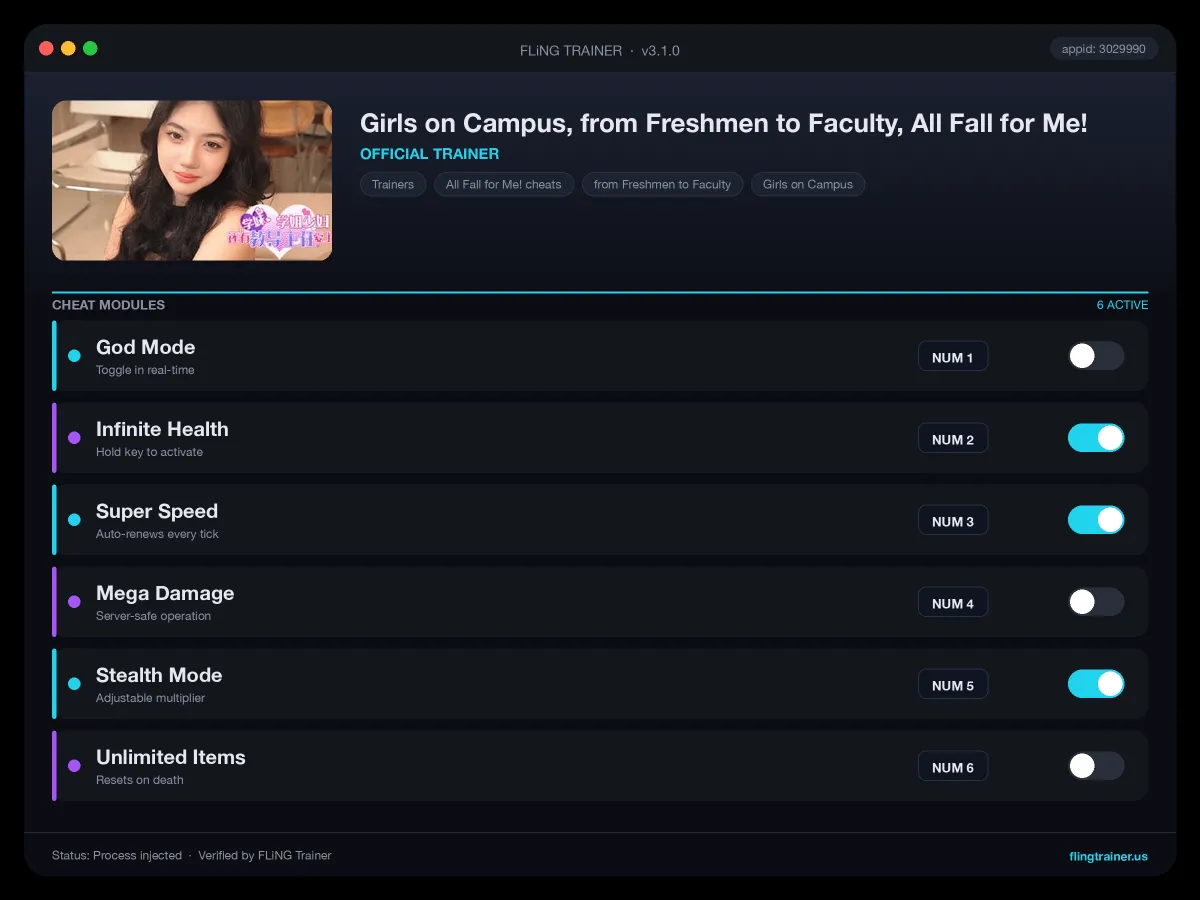Click the purple dot beside Infinite Health

tap(74, 438)
